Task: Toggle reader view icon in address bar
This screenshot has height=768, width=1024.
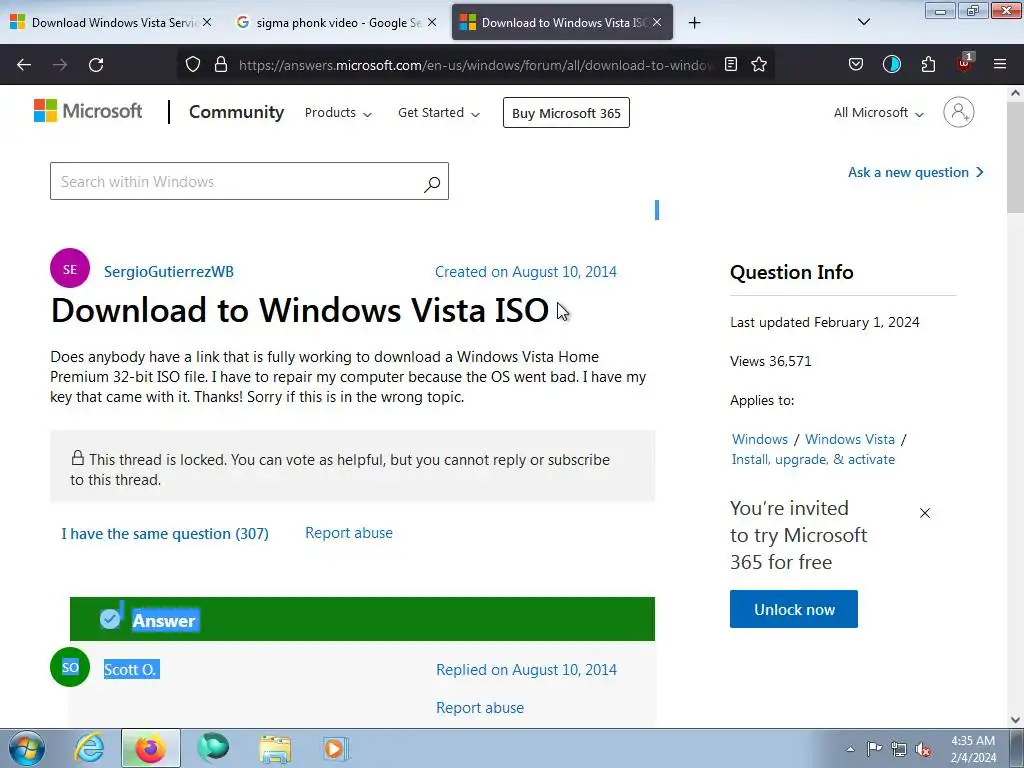Action: [x=731, y=65]
